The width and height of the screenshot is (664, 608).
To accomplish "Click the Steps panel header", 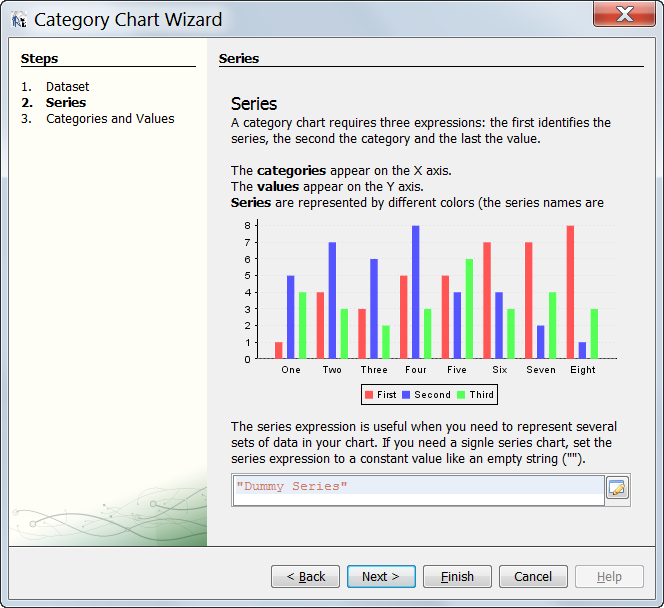I will pyautogui.click(x=40, y=59).
